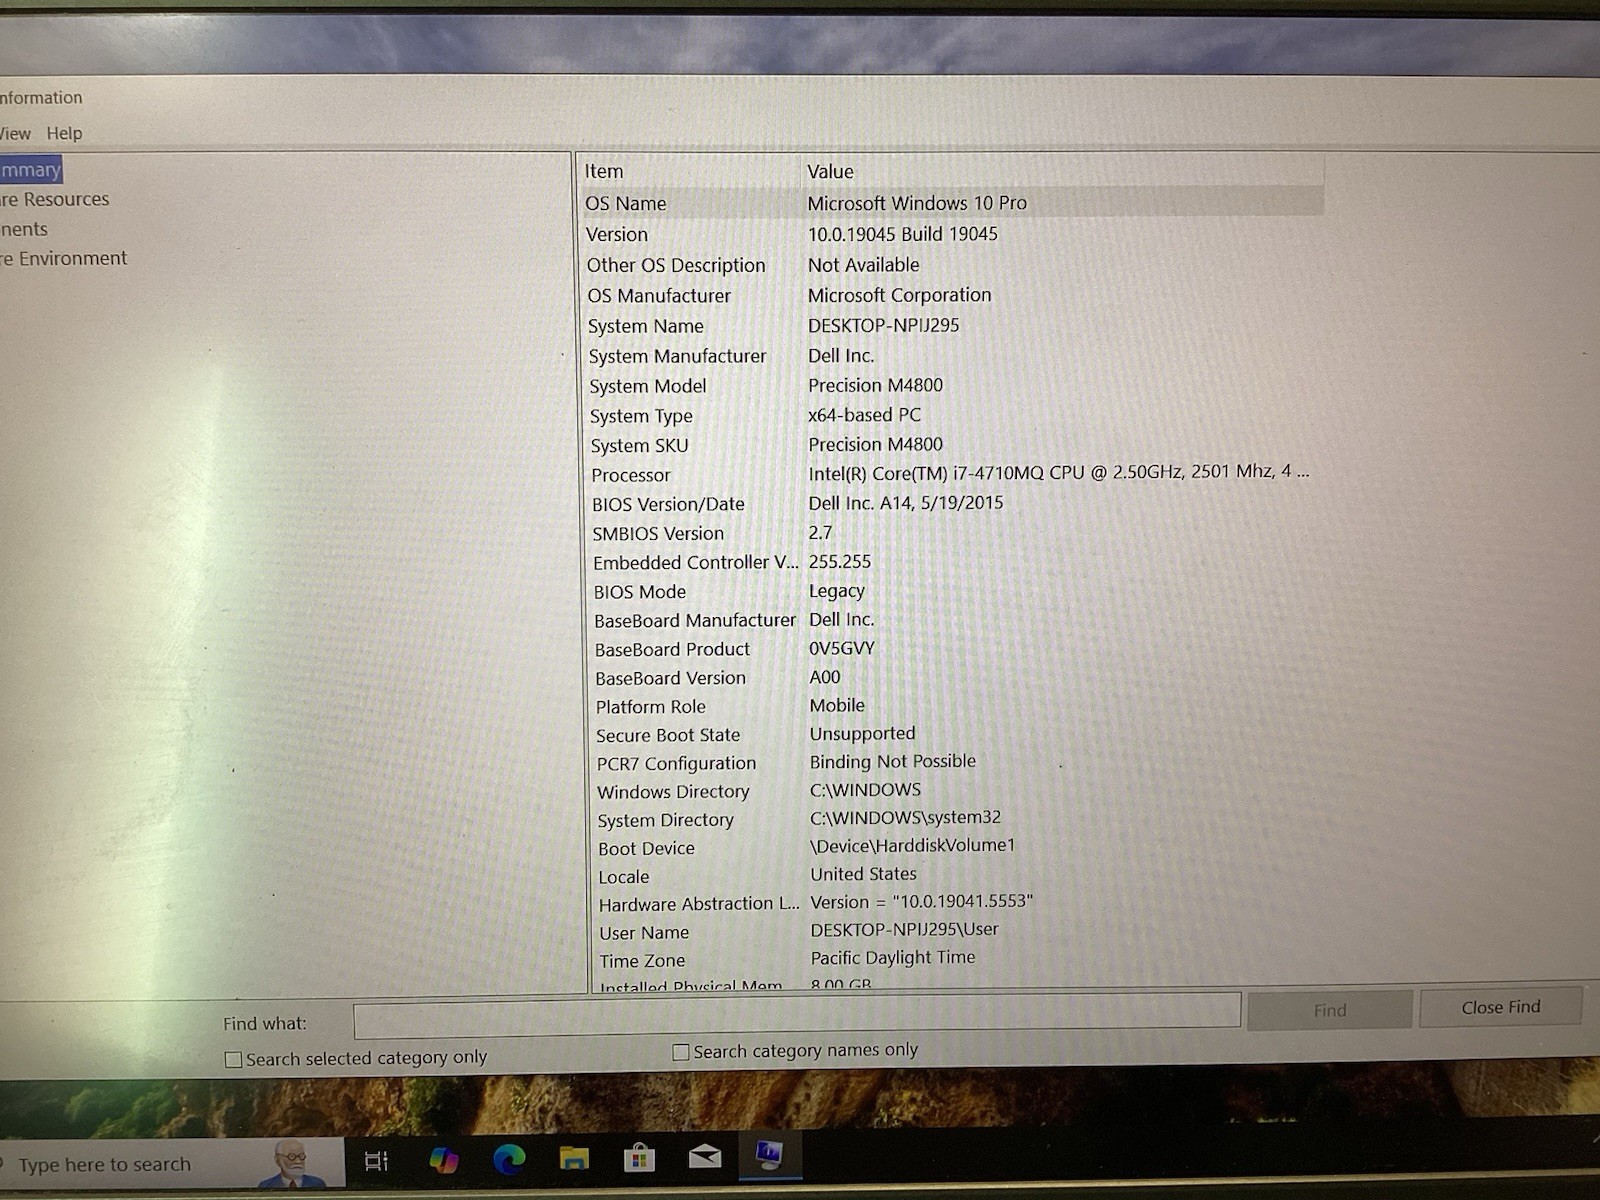Click Binding Not Possible value
The height and width of the screenshot is (1200, 1600).
(x=893, y=761)
